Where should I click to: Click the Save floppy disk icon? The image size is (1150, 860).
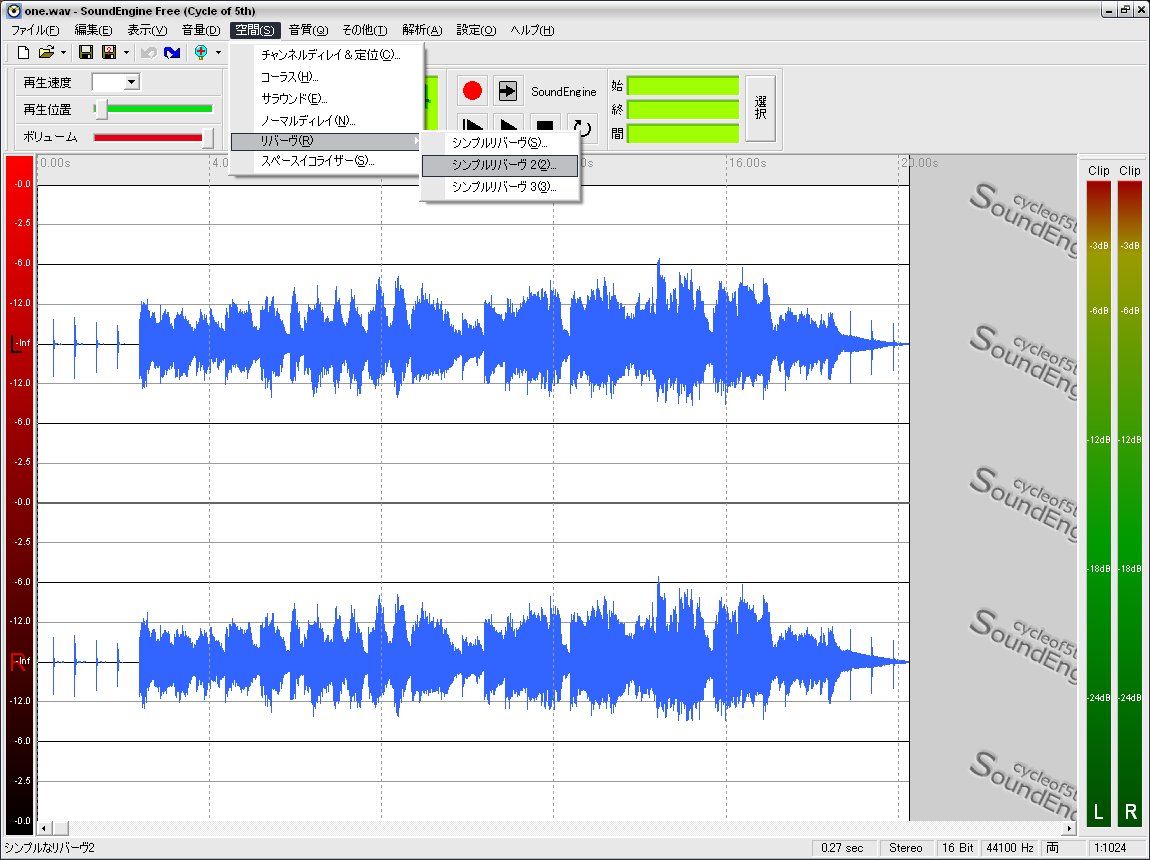[x=86, y=52]
